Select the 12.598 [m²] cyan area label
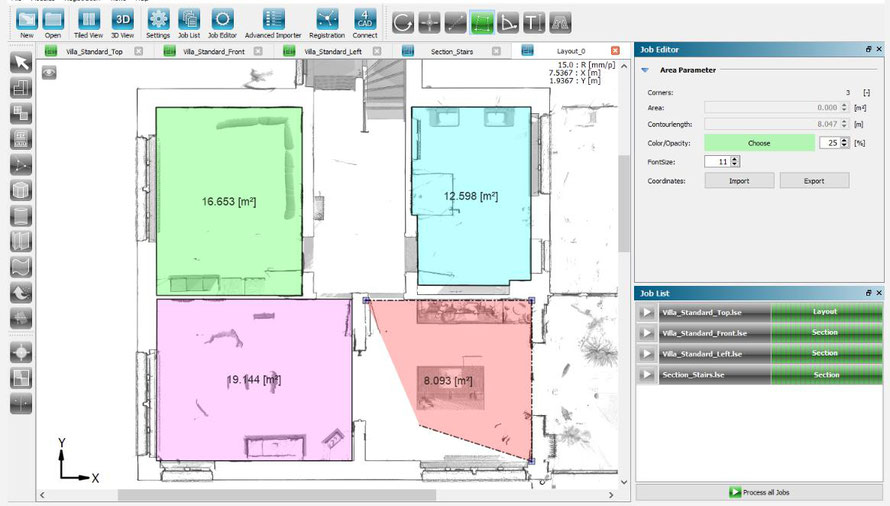890x506 pixels. click(x=471, y=196)
